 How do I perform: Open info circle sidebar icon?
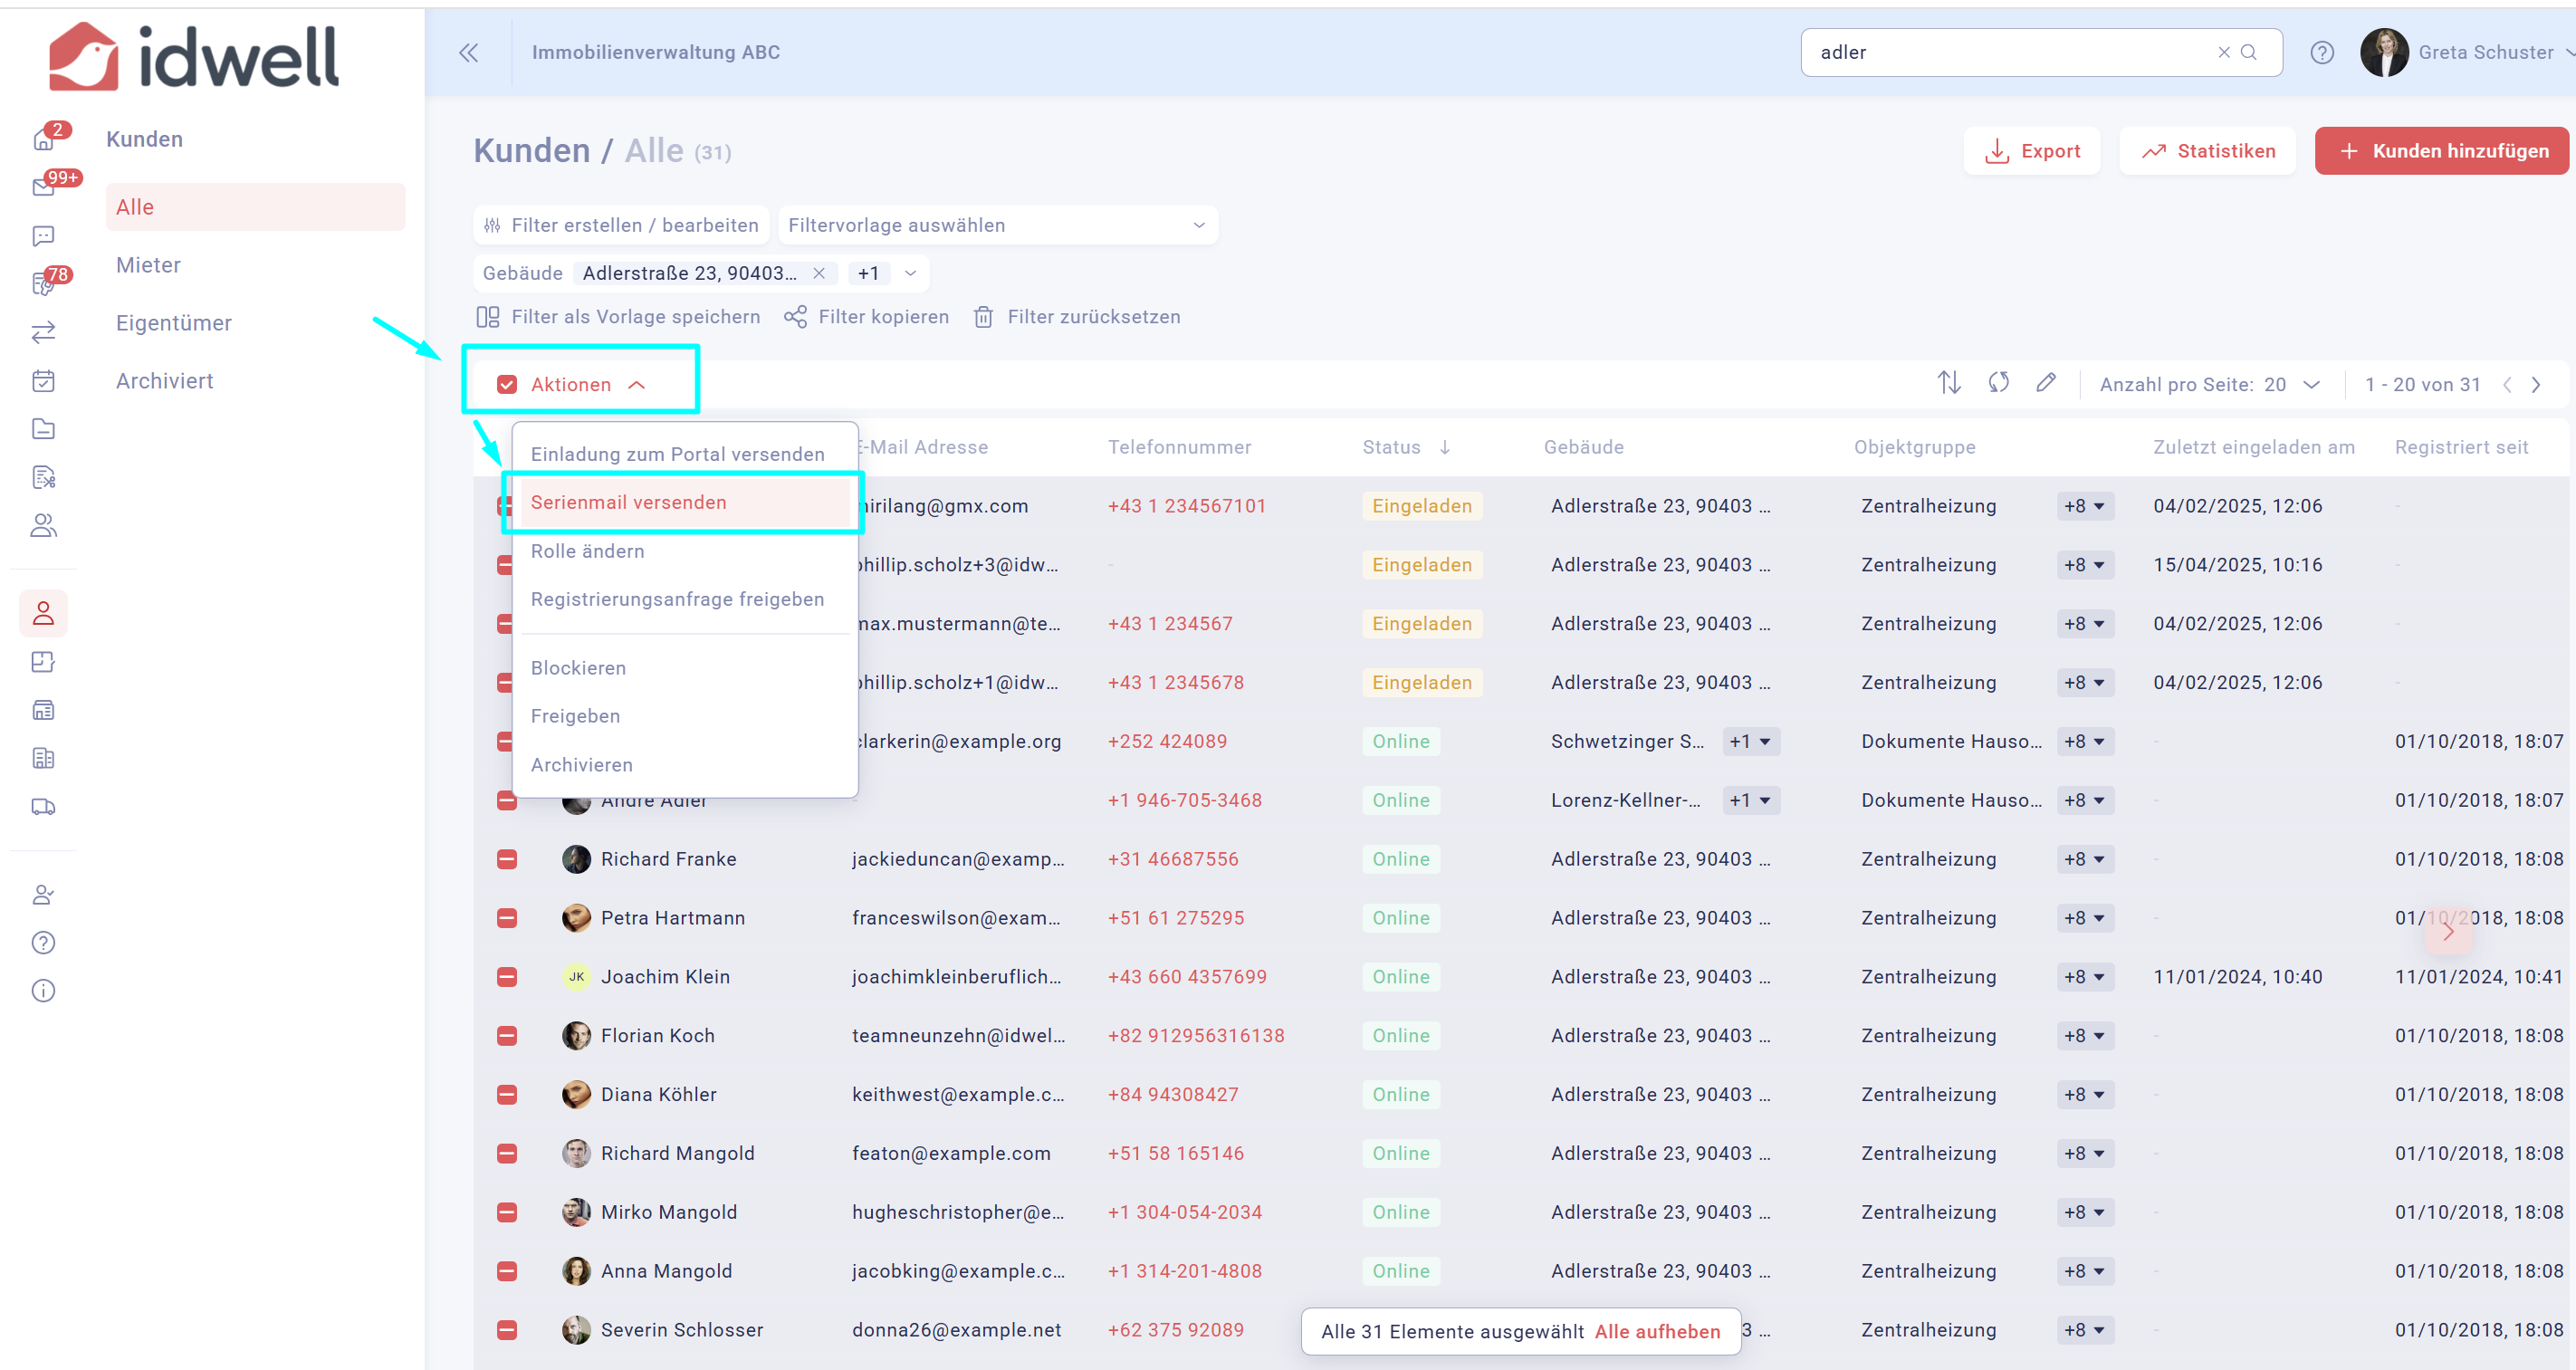point(44,990)
